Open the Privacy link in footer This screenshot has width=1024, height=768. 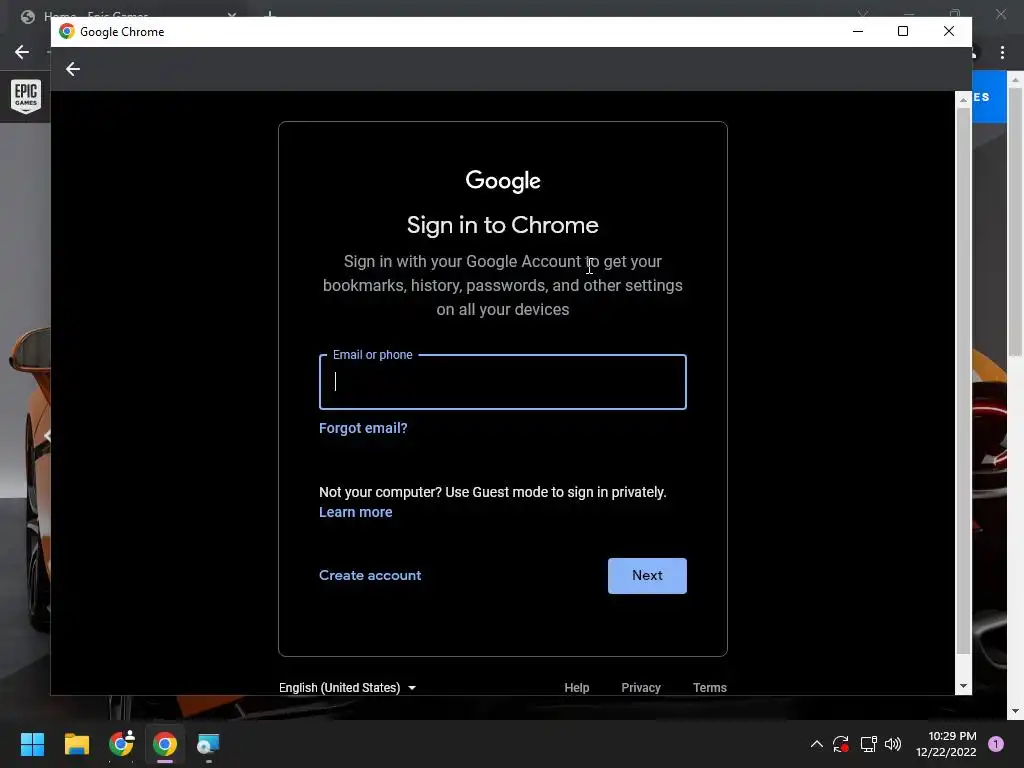pos(641,688)
